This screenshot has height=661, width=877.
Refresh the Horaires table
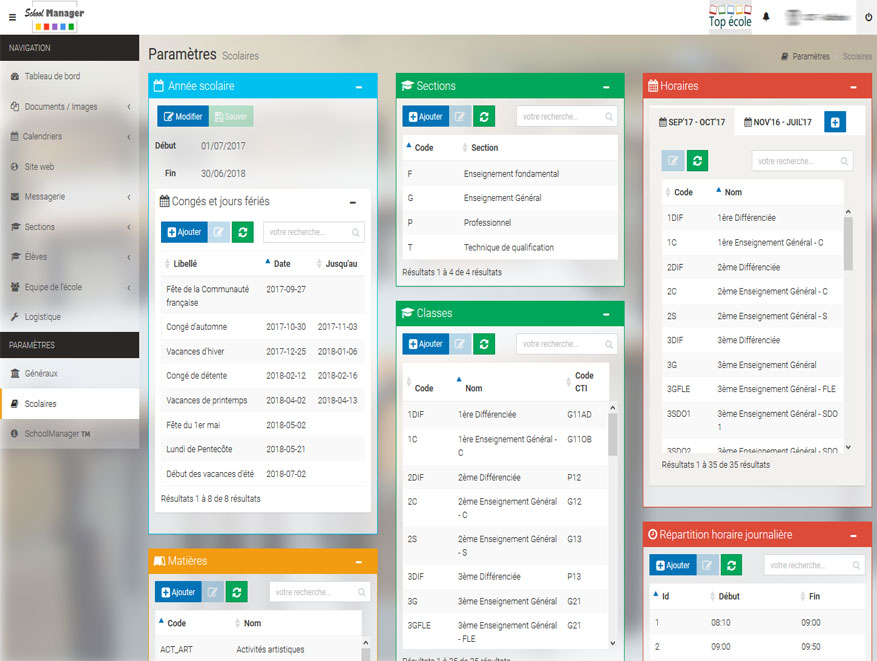698,160
